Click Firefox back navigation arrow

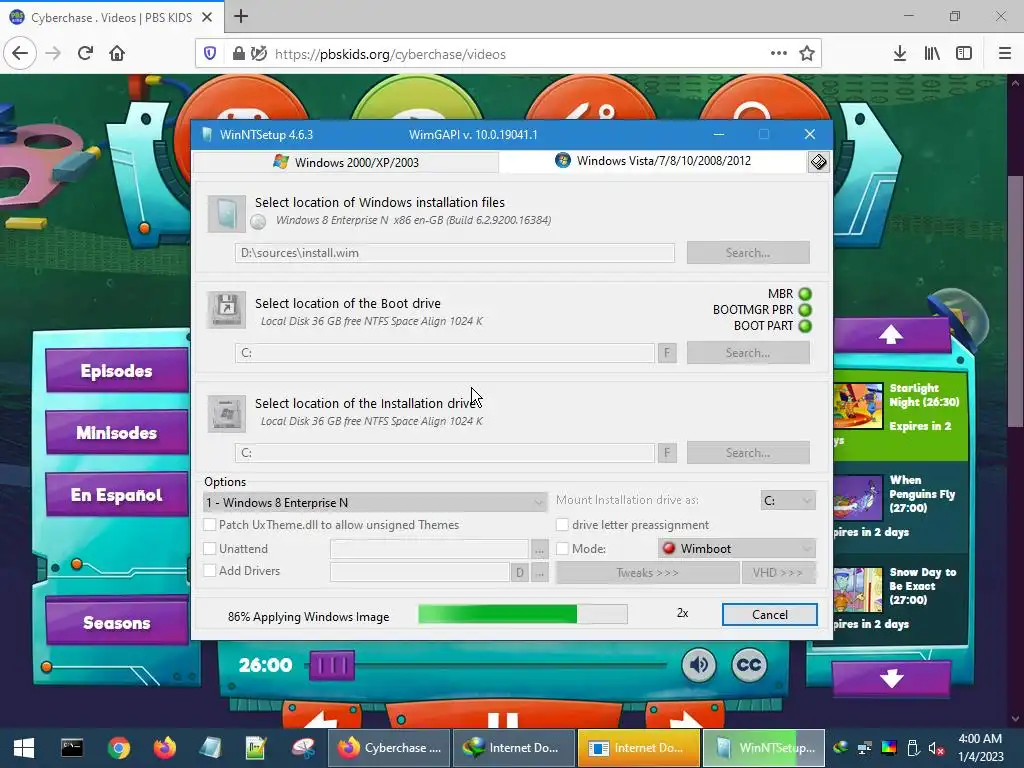pyautogui.click(x=20, y=54)
